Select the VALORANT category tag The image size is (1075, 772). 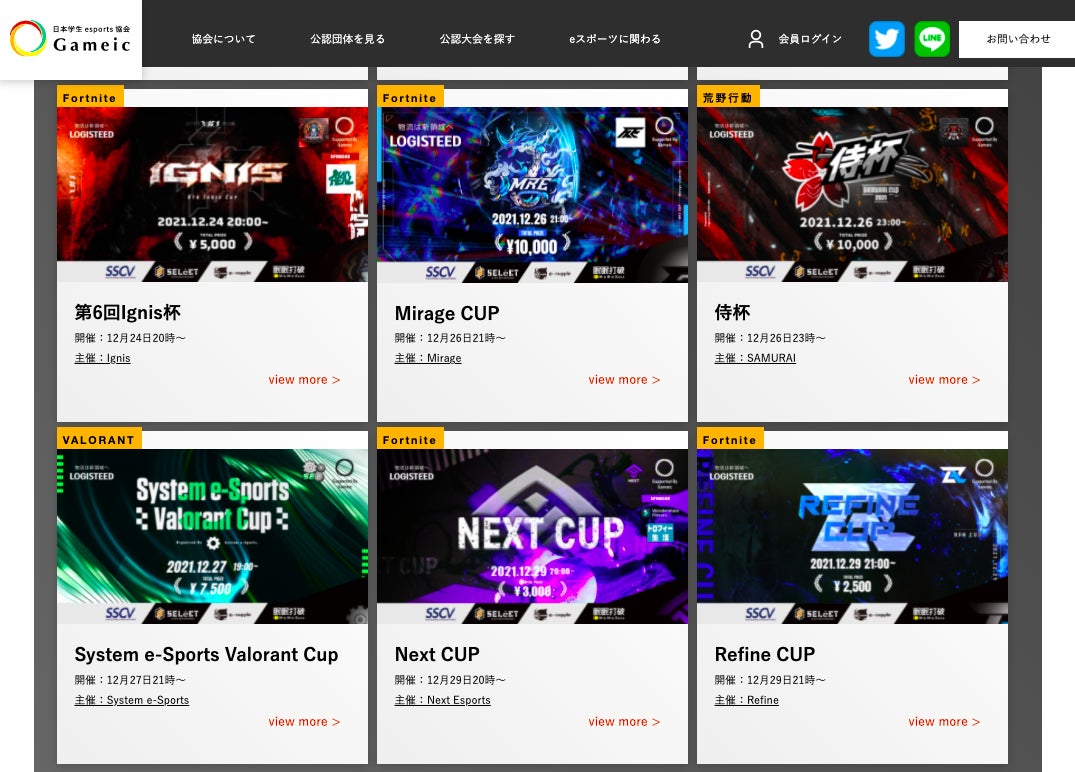(99, 439)
